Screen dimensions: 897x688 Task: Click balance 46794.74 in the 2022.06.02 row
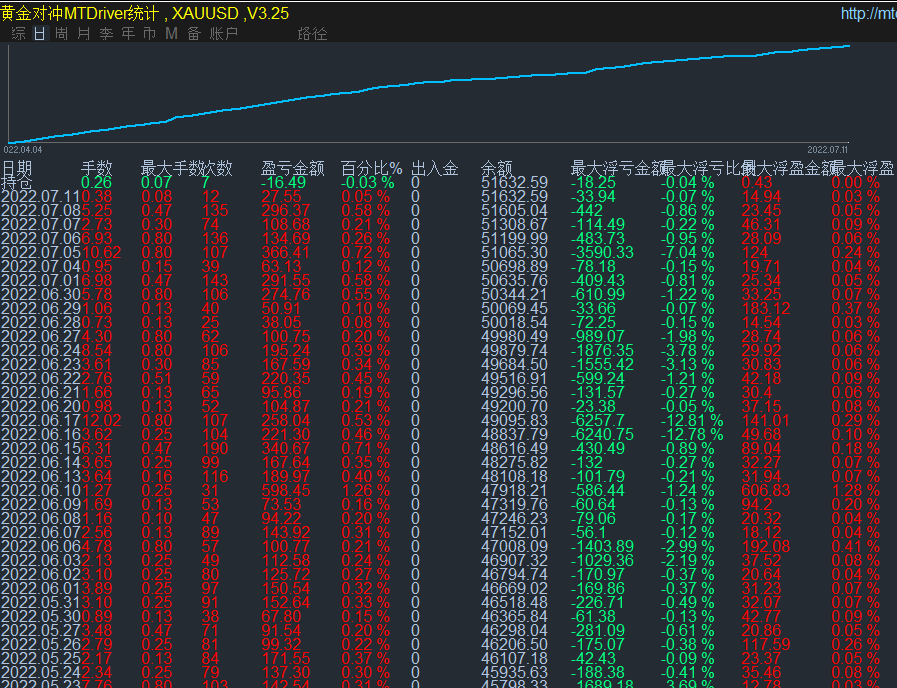pos(514,575)
